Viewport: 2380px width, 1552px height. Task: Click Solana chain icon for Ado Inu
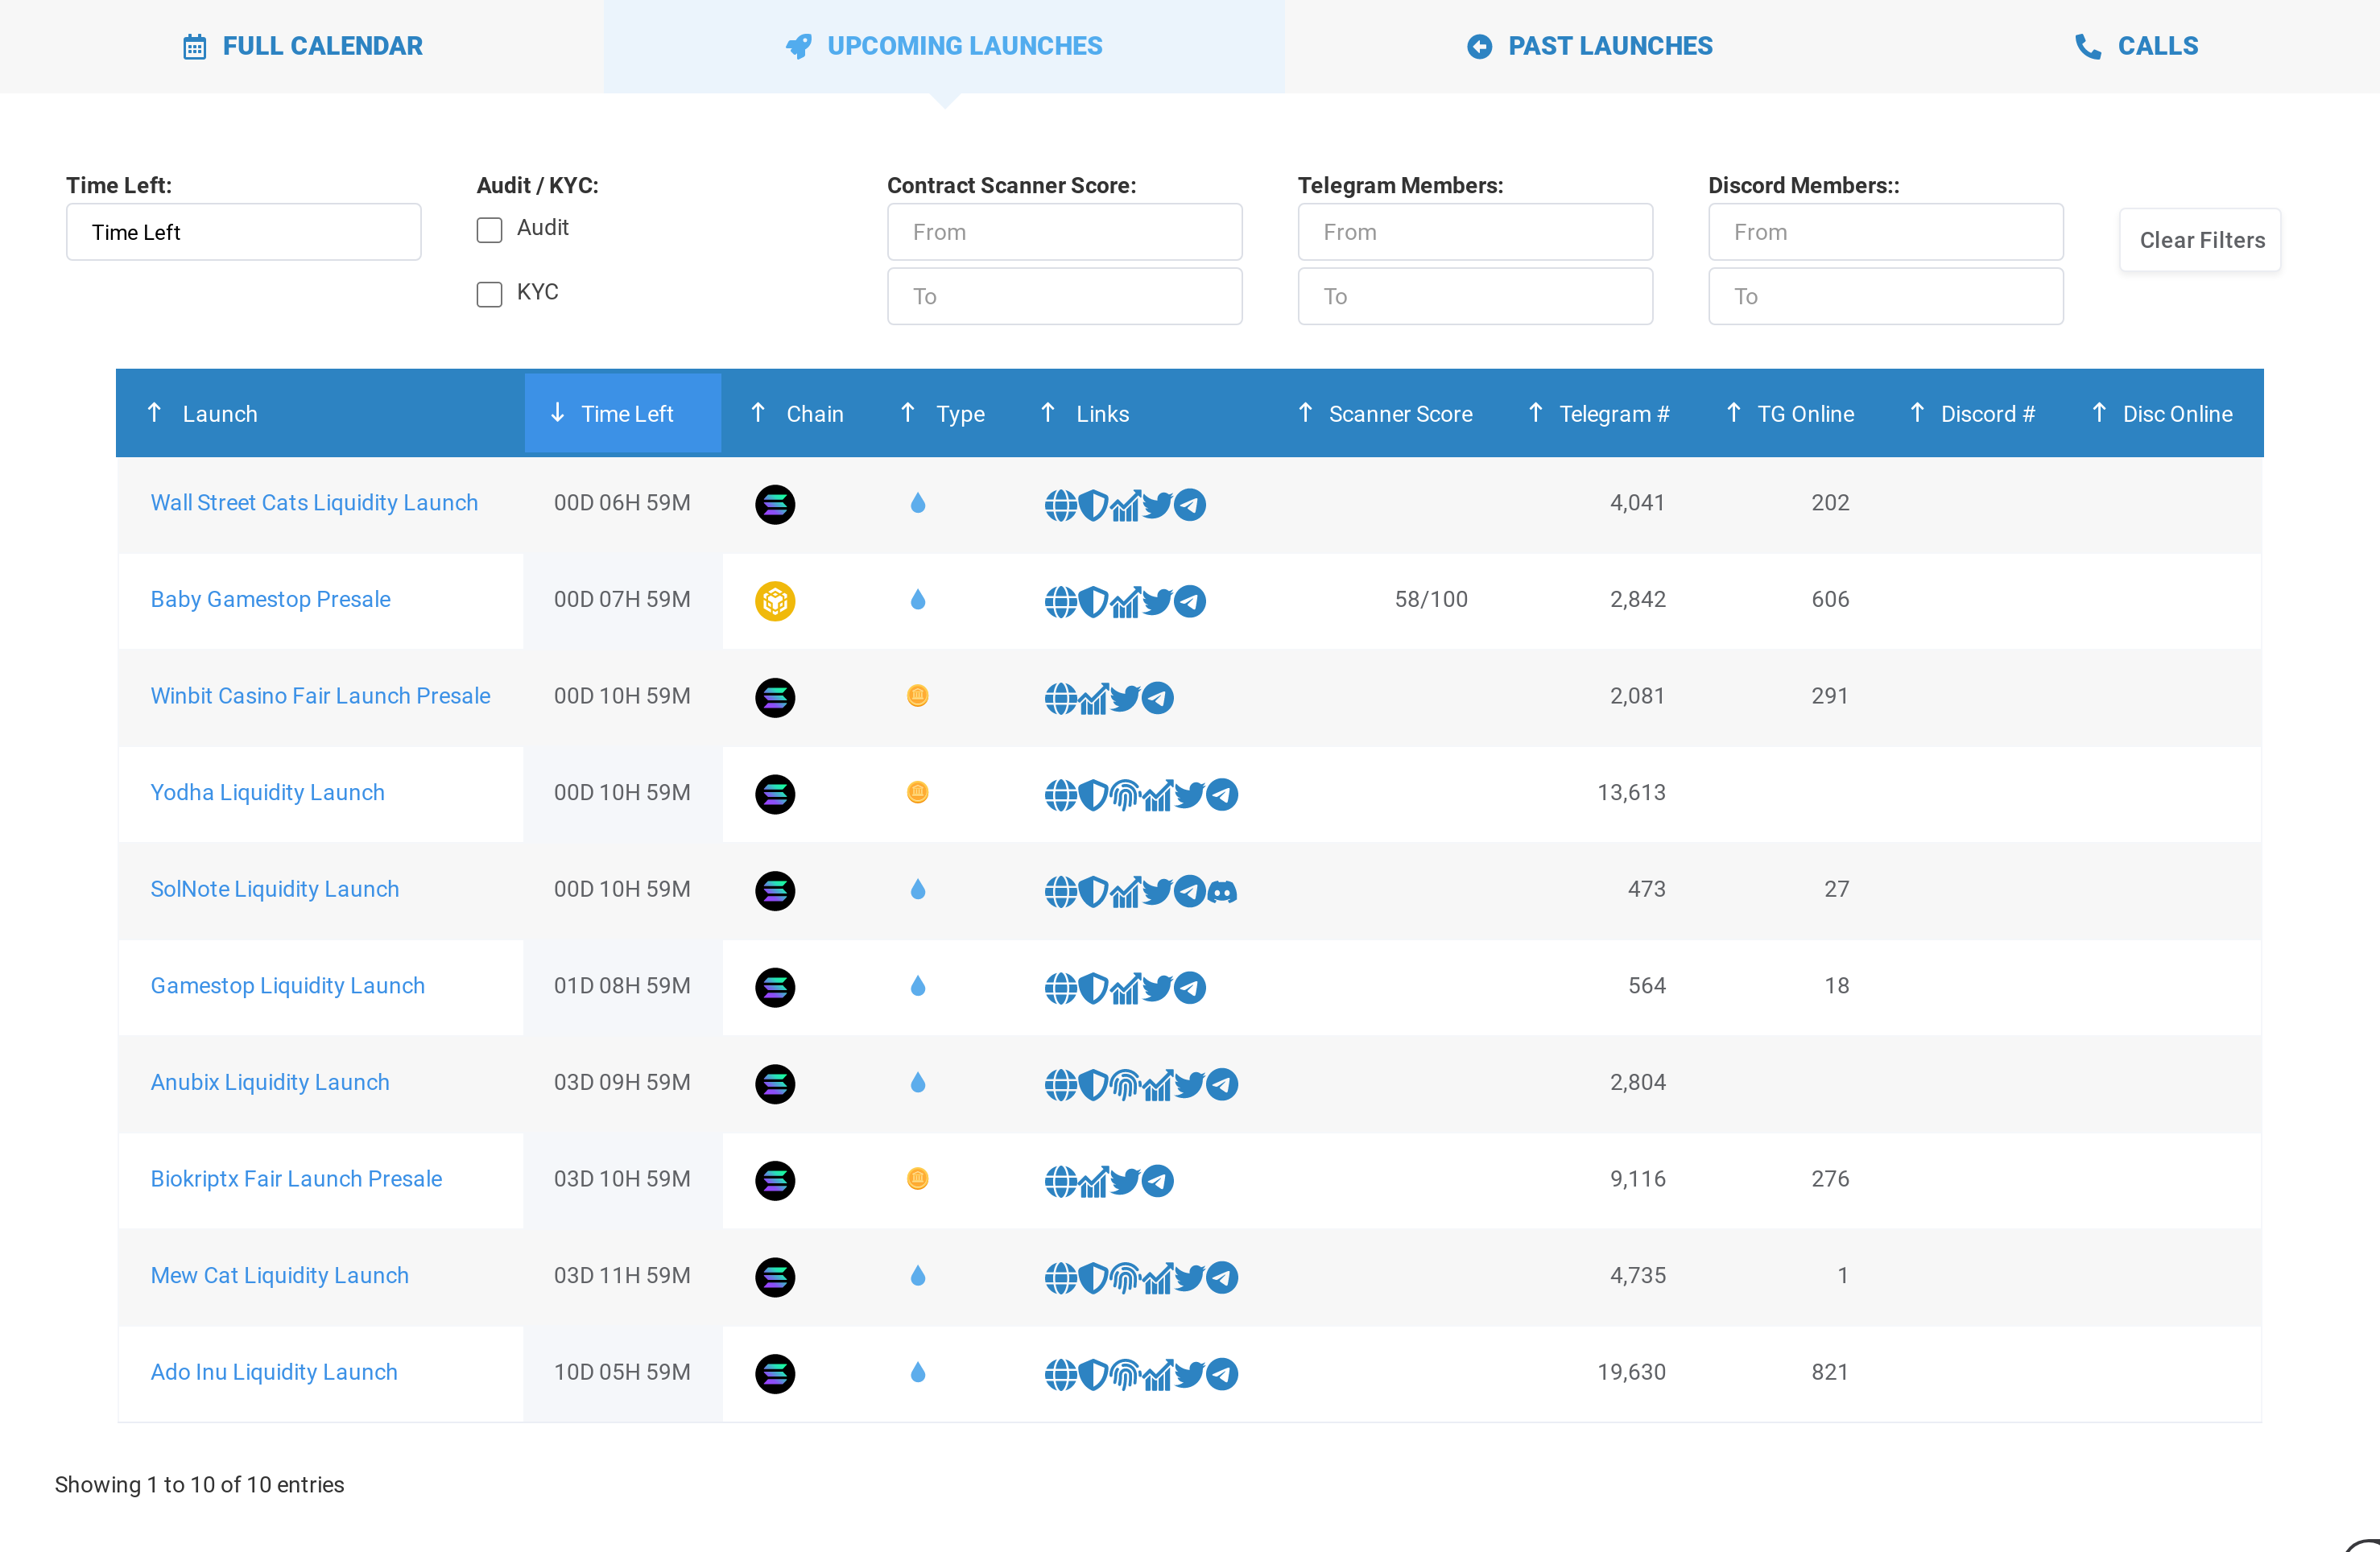coord(774,1374)
